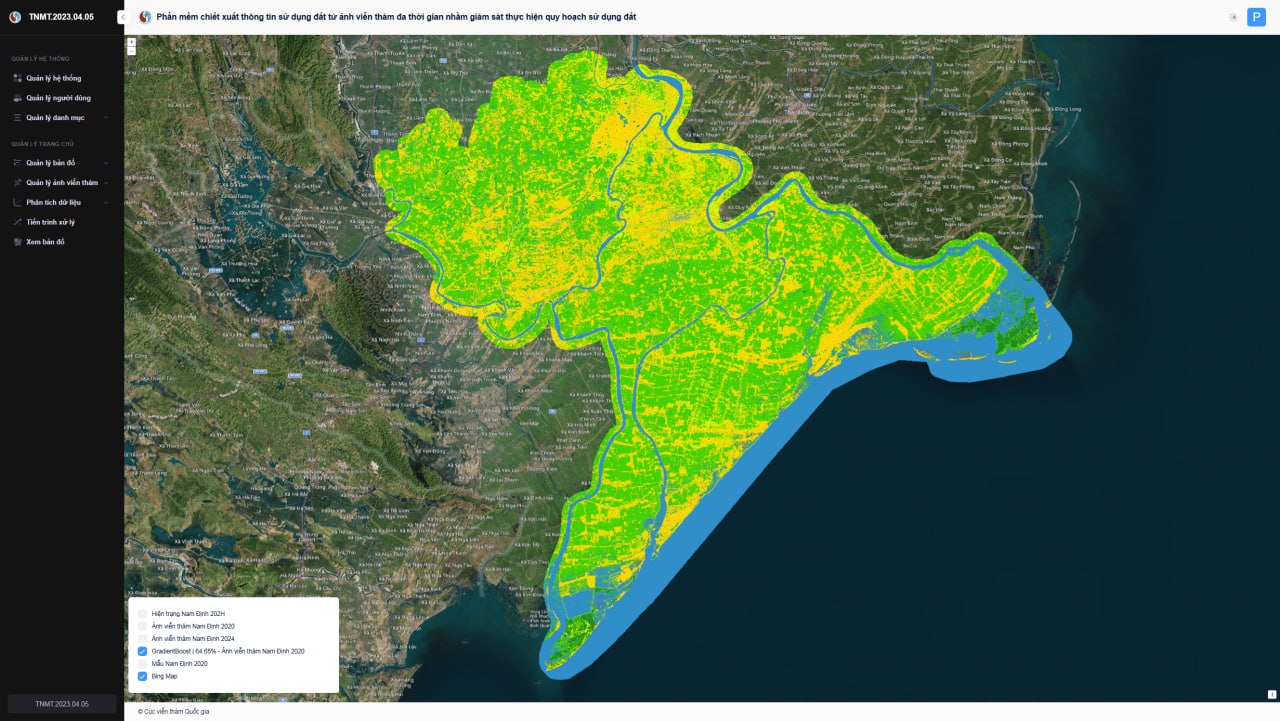Image resolution: width=1280 pixels, height=721 pixels.
Task: Expand the Phân tích dữ liệu chevron
Action: [x=106, y=202]
